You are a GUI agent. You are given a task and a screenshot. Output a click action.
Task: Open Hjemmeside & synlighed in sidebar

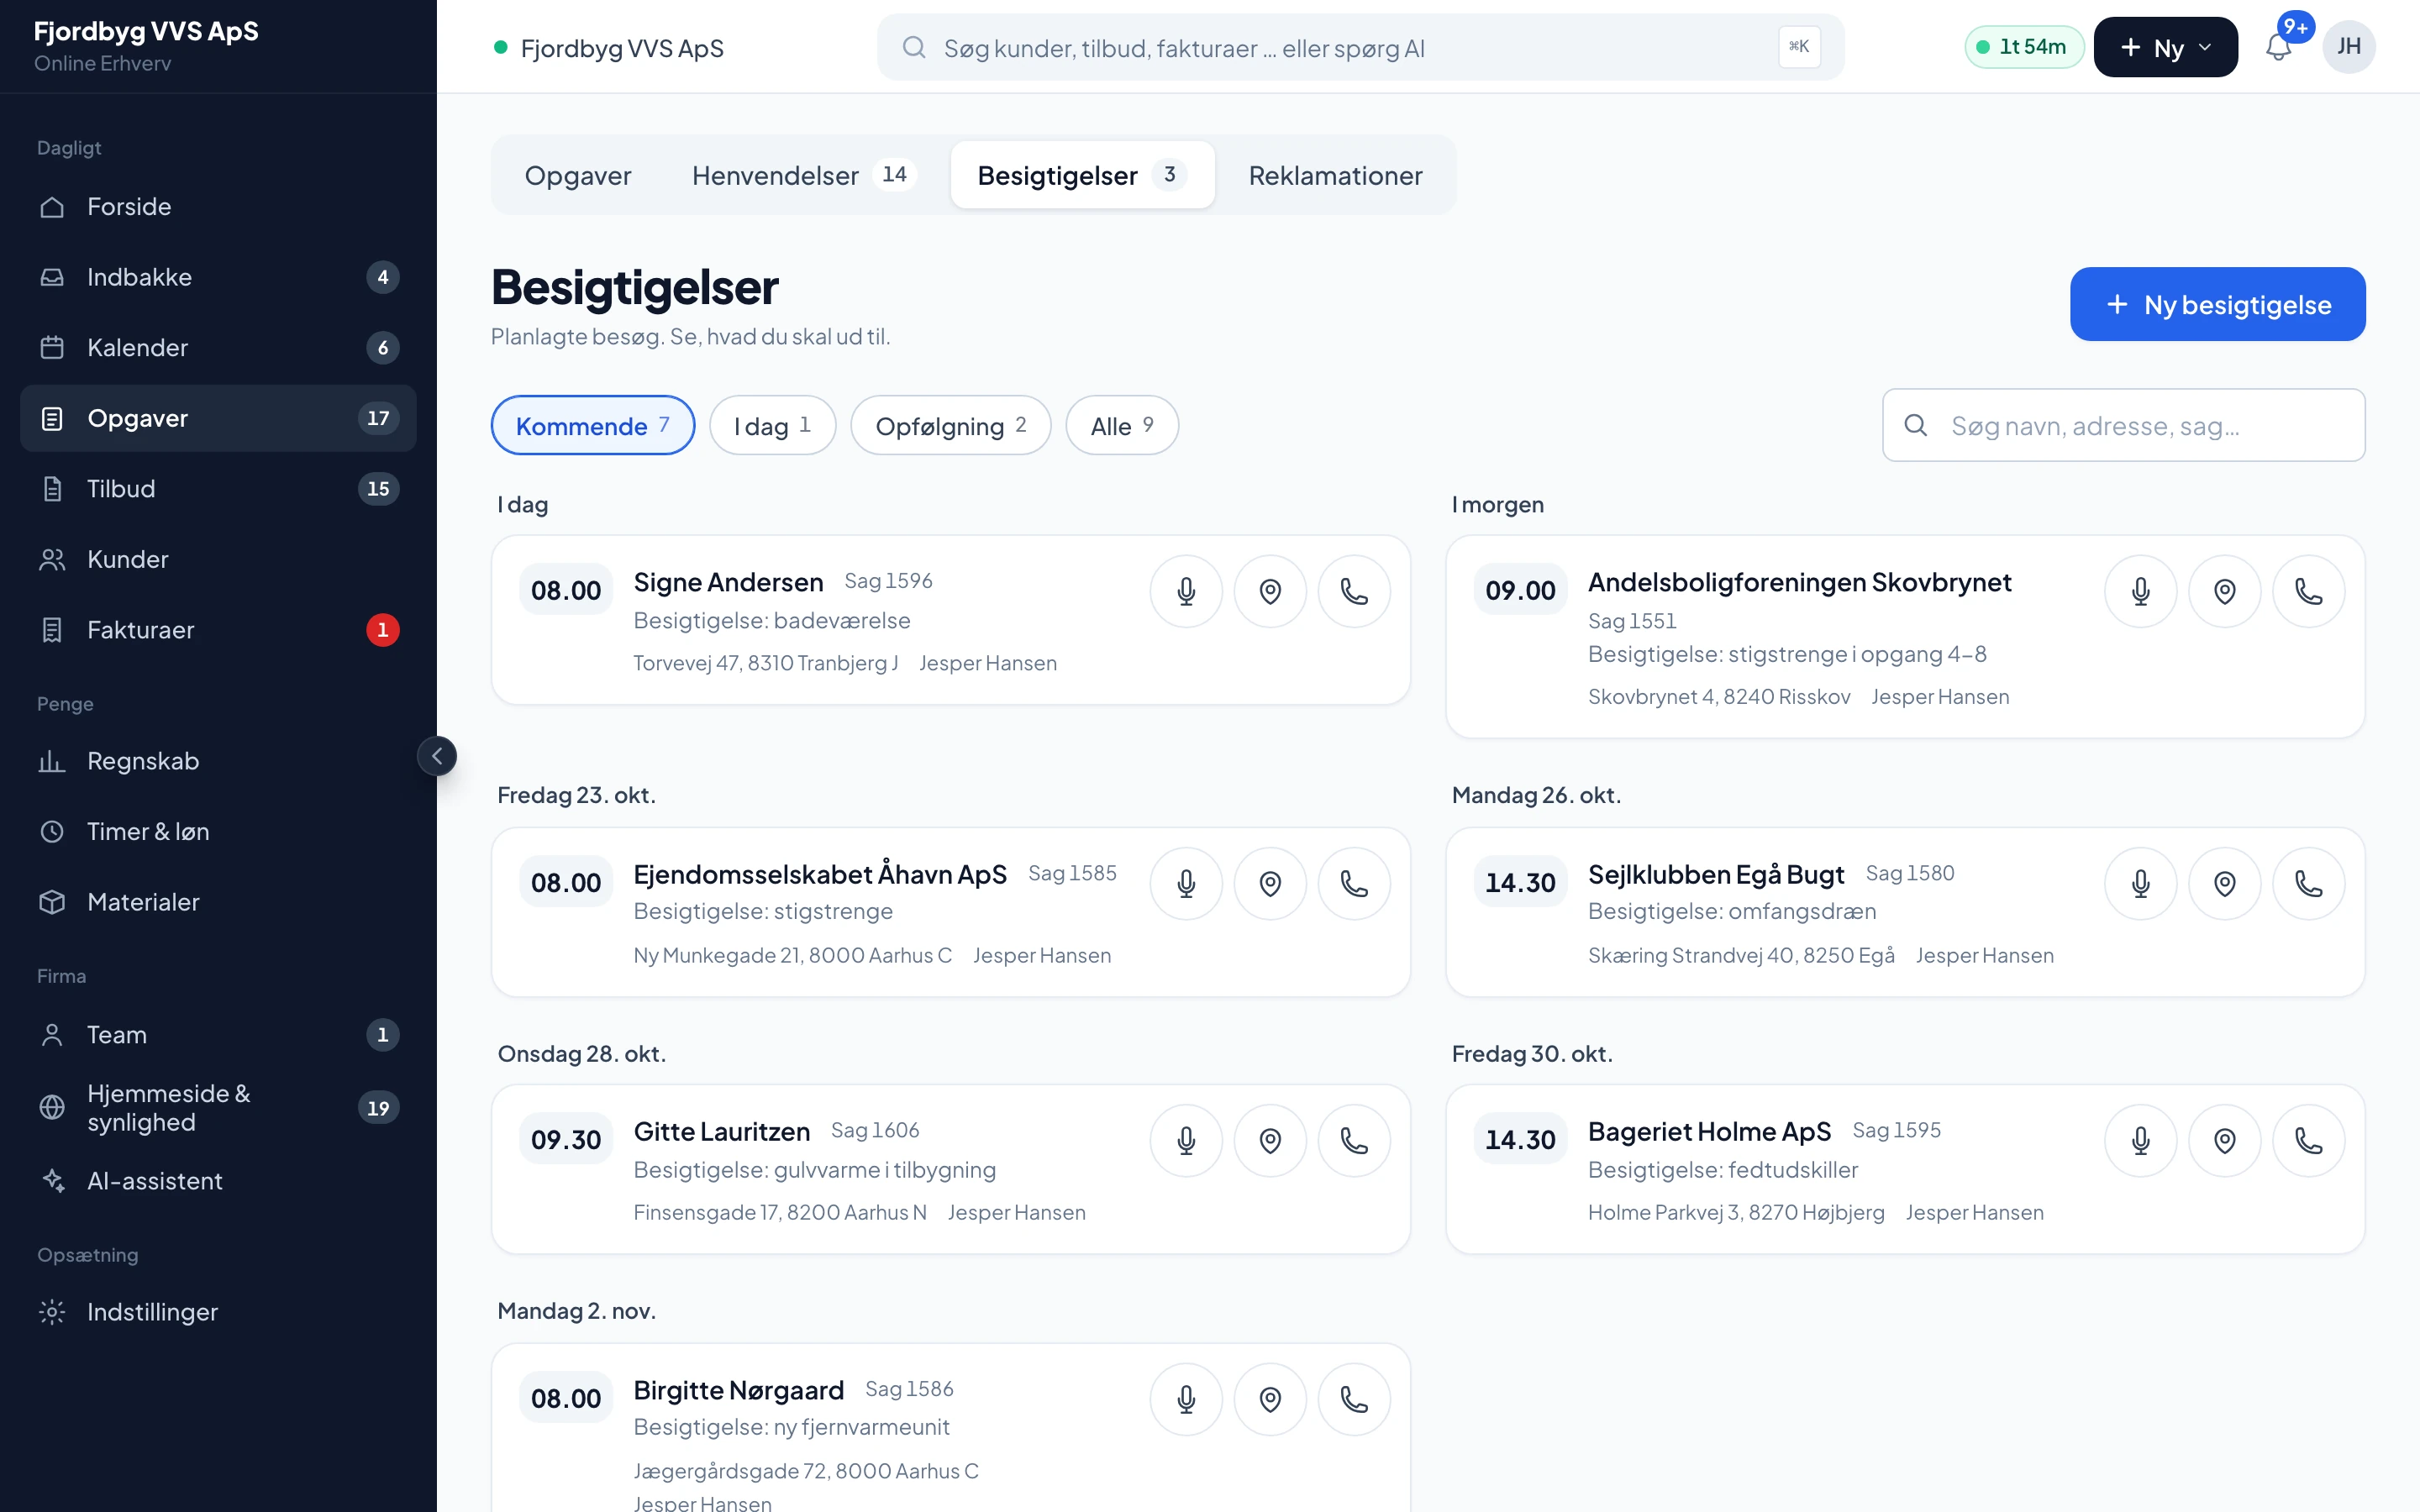tap(218, 1108)
